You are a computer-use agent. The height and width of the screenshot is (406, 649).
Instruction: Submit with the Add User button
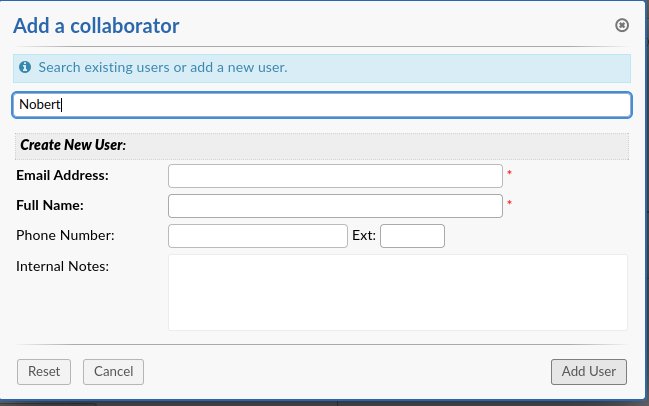pyautogui.click(x=589, y=372)
